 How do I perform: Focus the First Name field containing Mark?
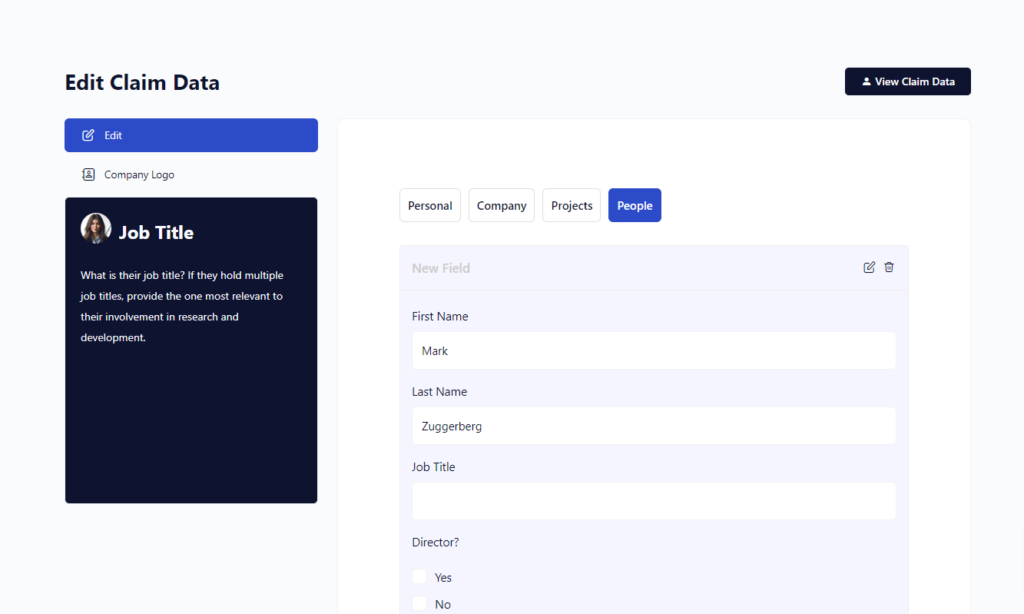coord(653,351)
